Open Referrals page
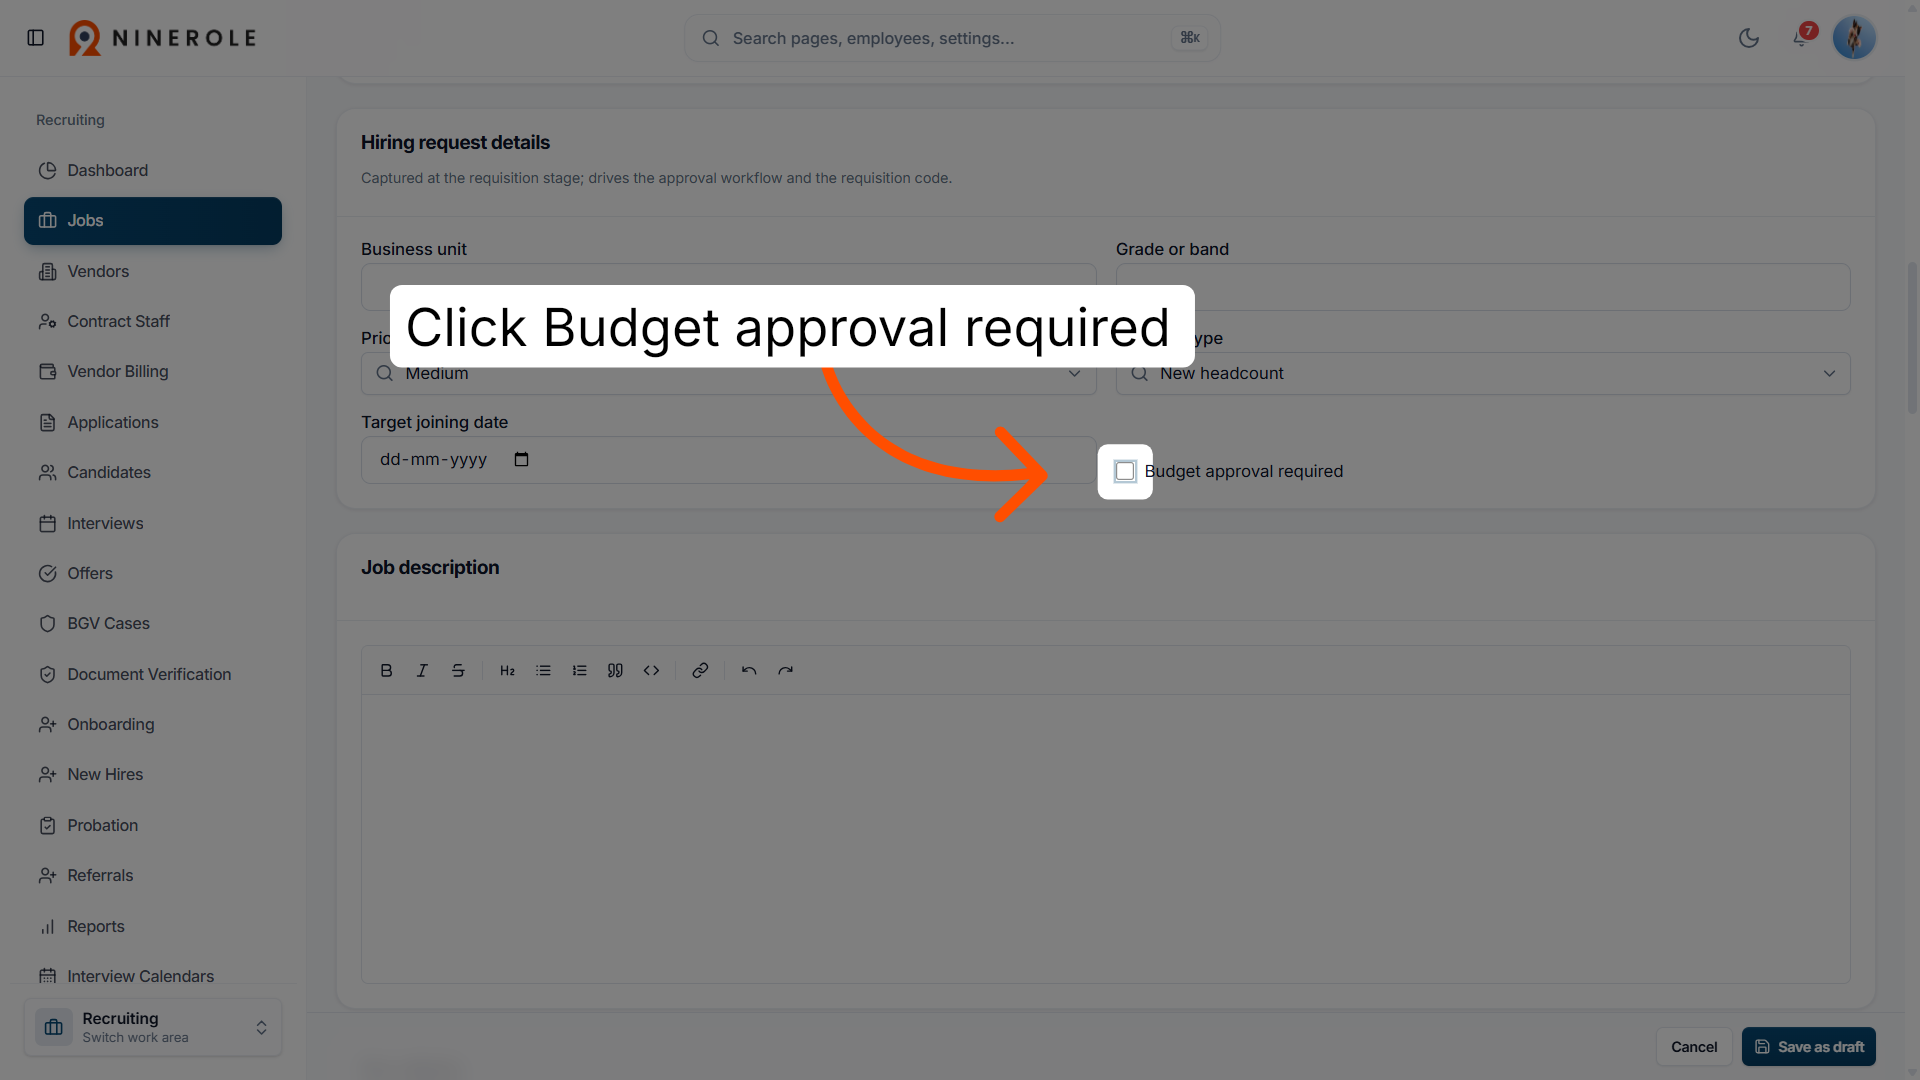 (x=153, y=875)
